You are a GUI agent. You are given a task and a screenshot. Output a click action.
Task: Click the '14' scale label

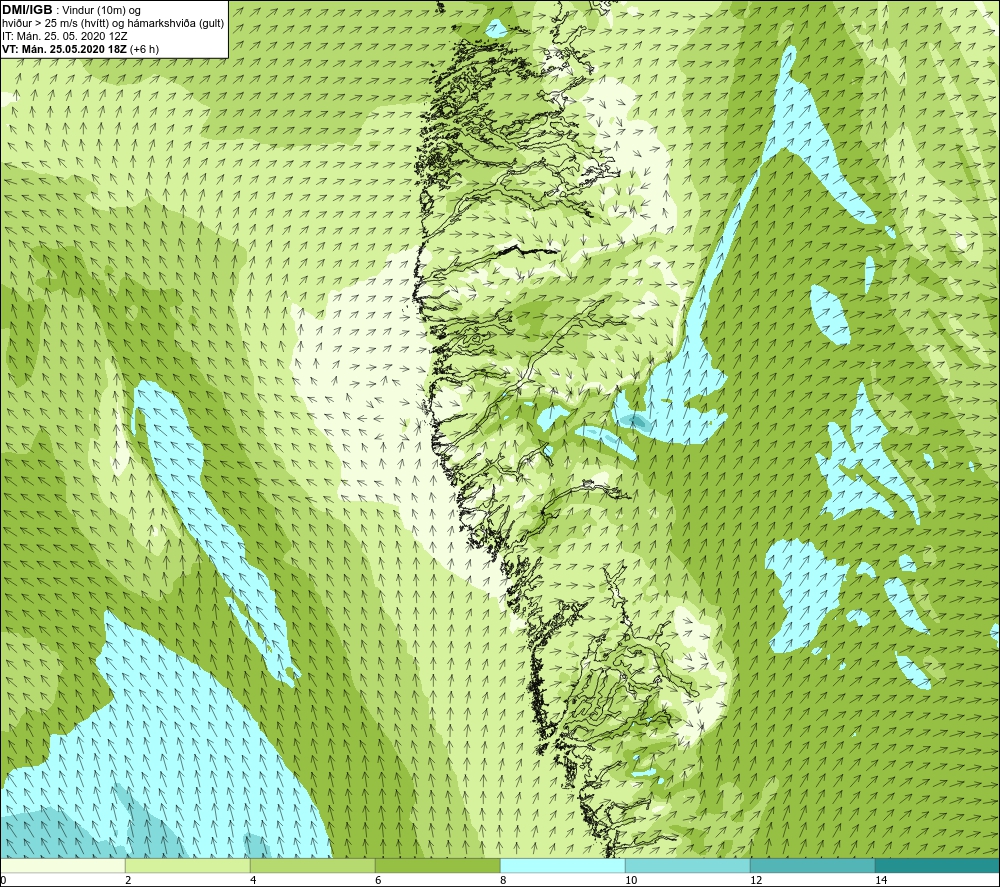point(881,880)
